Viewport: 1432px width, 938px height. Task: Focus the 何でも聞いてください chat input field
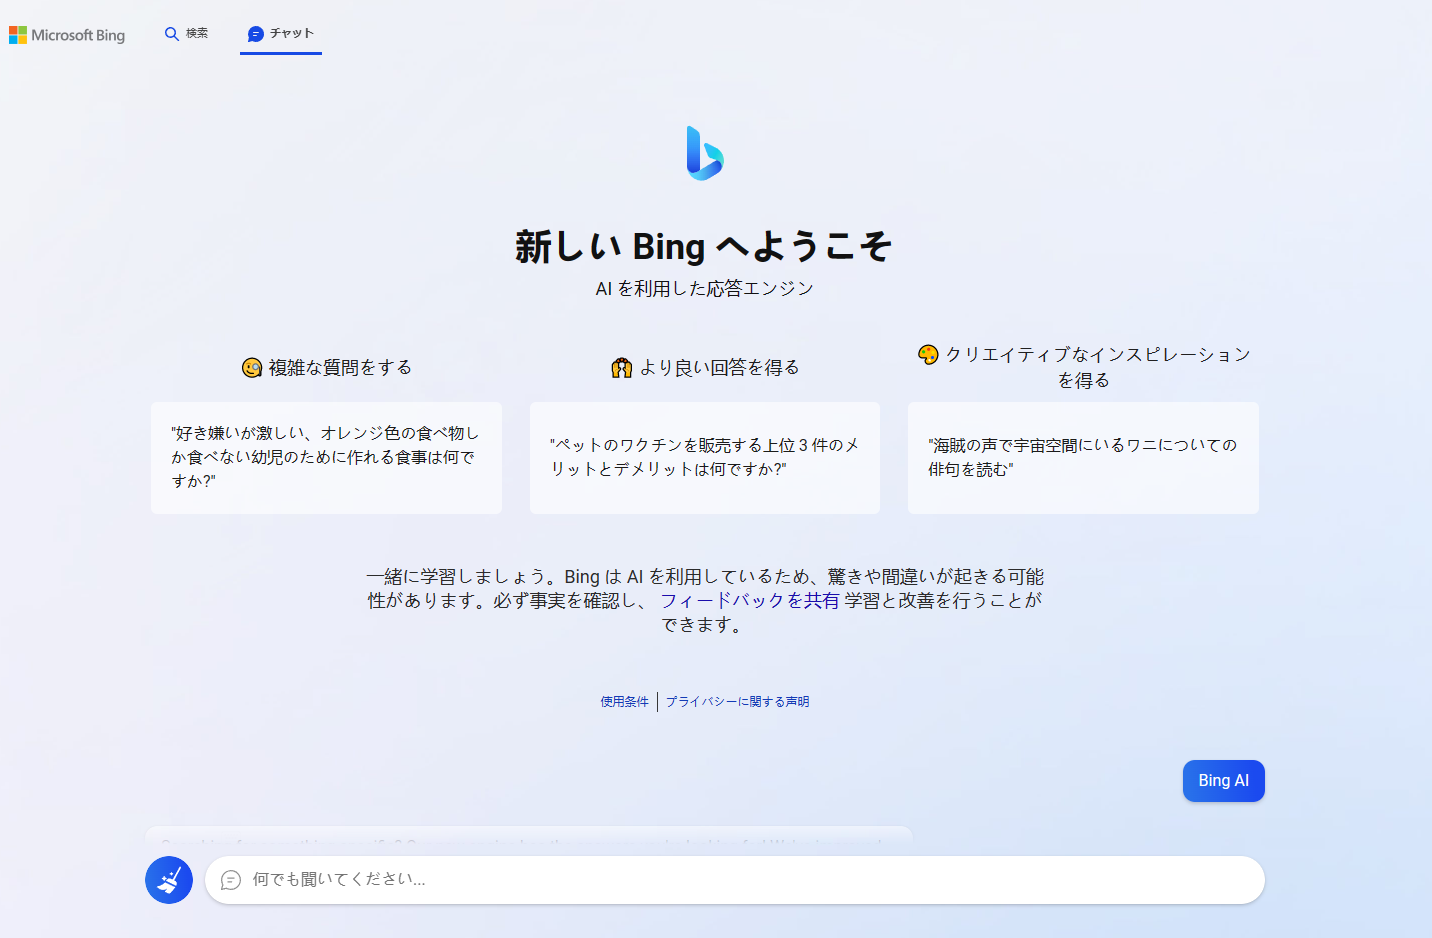(x=740, y=880)
